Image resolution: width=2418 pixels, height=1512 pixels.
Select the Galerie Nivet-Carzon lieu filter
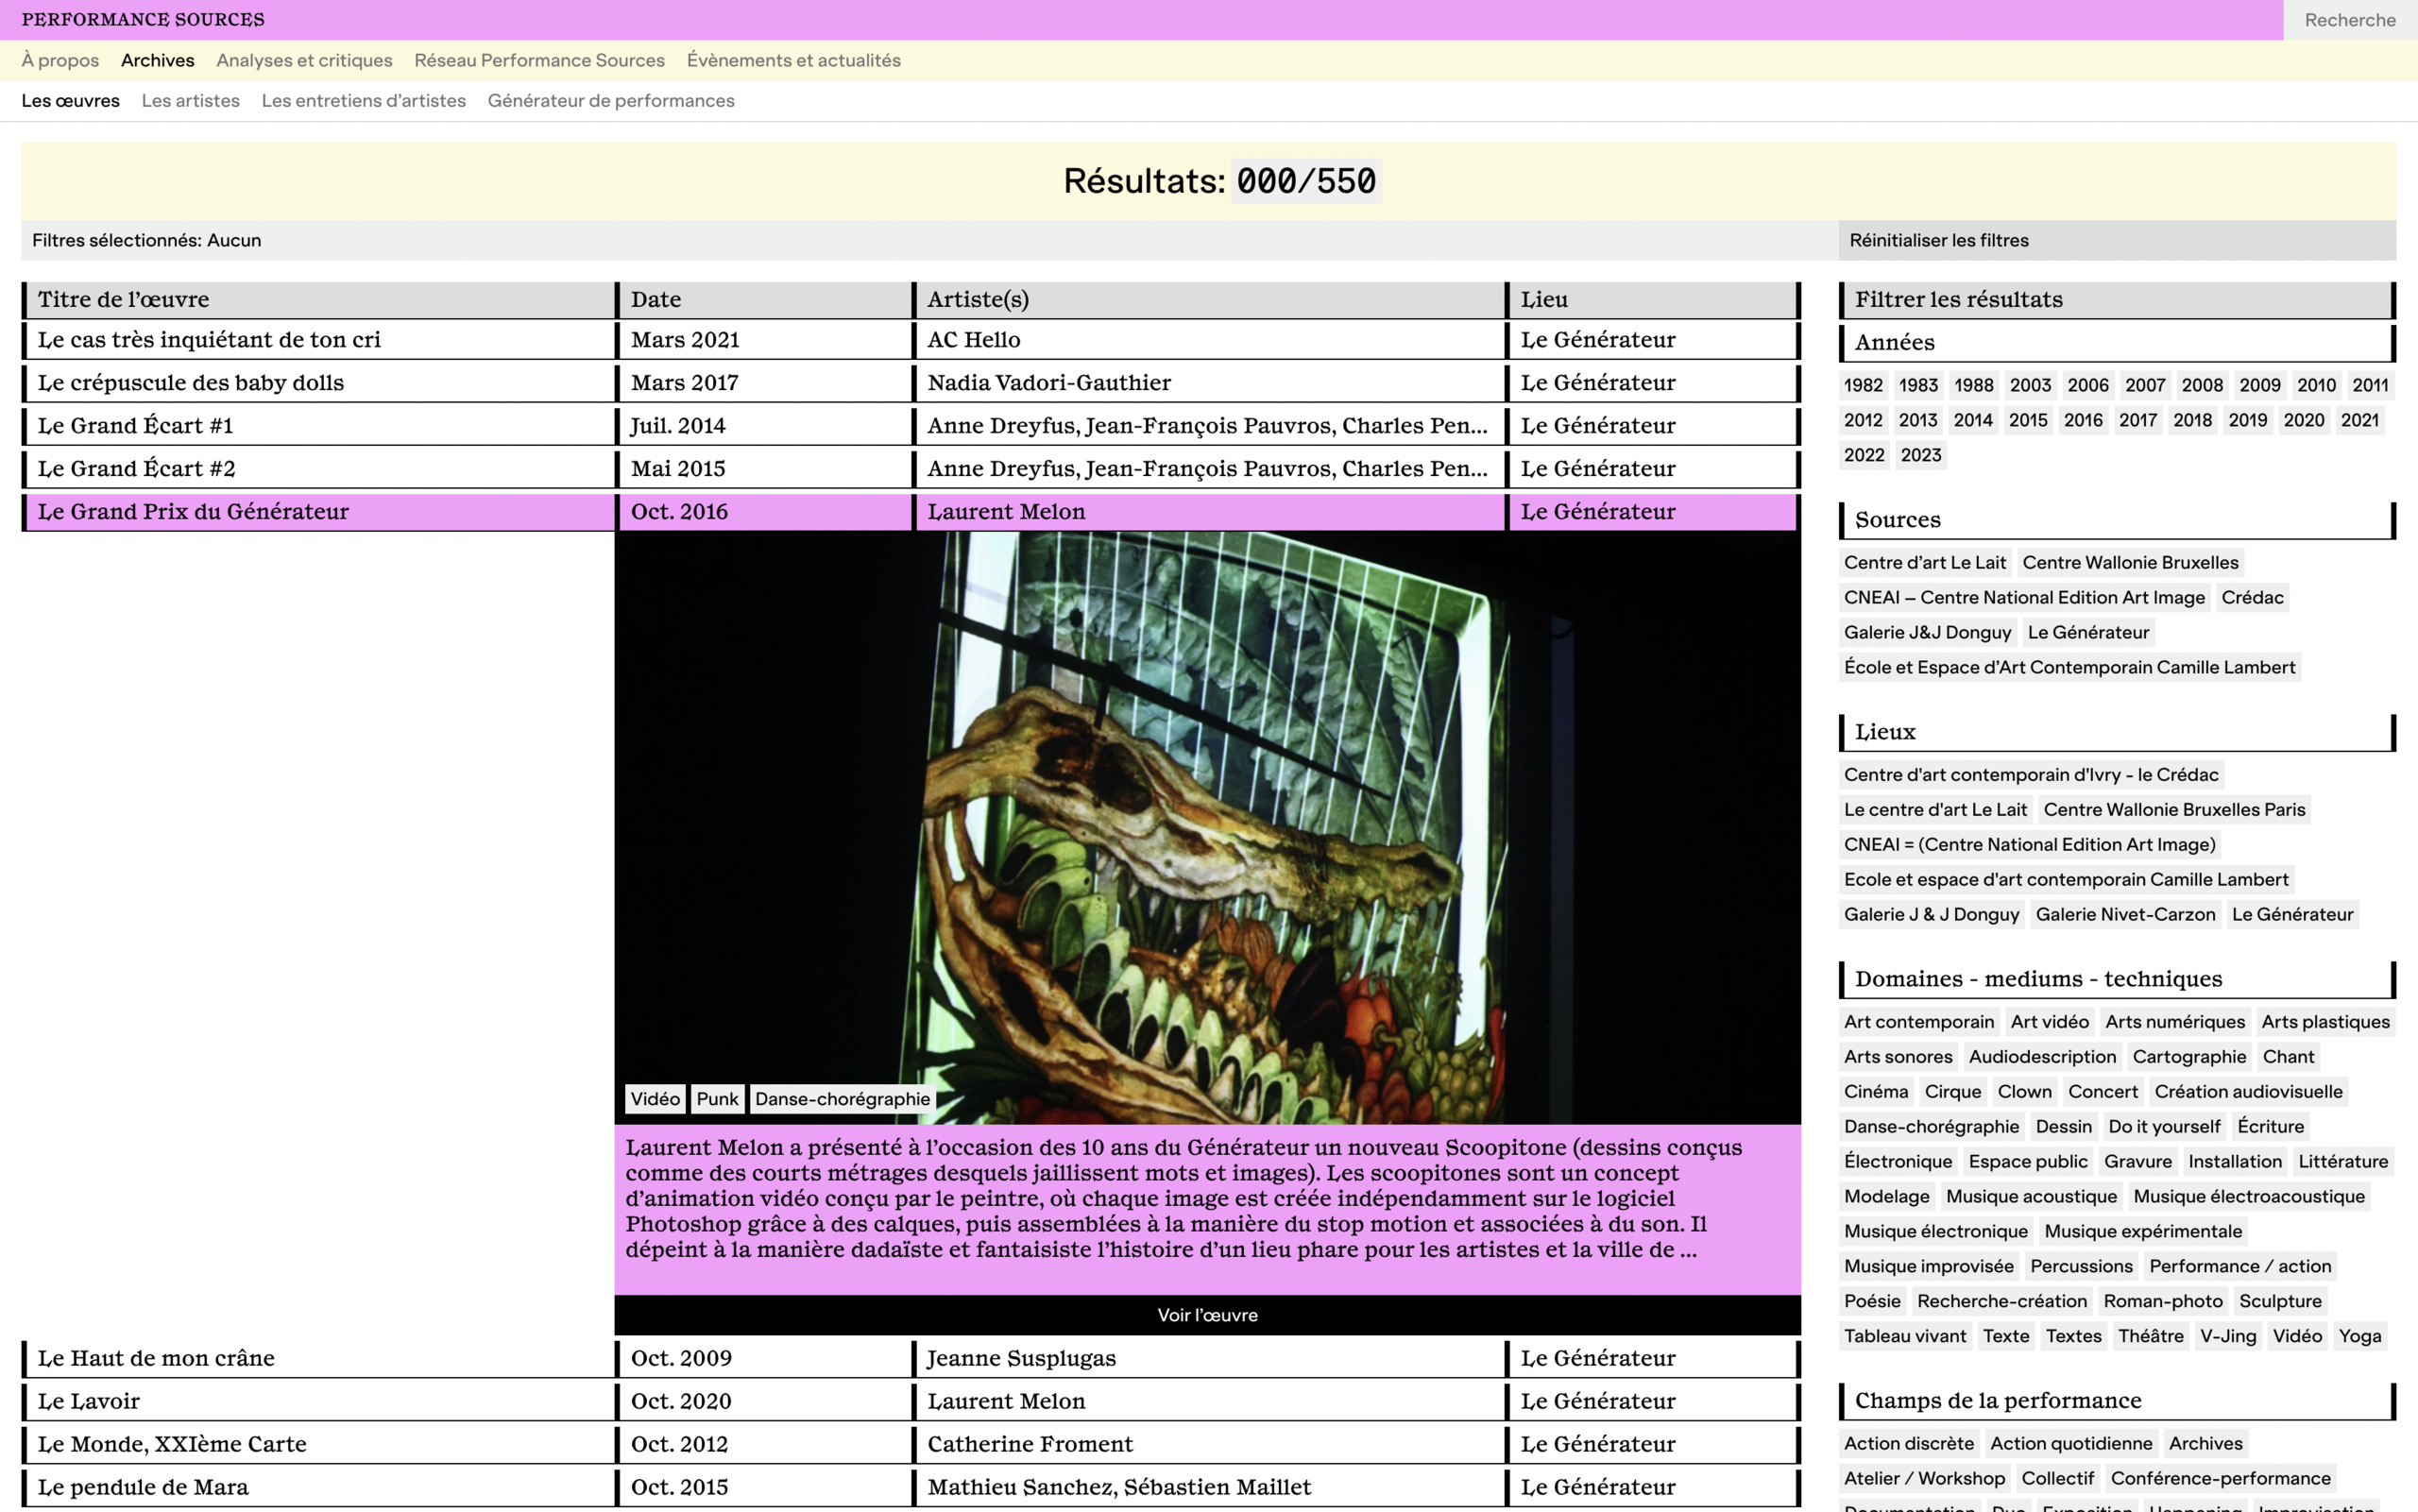click(x=2124, y=914)
